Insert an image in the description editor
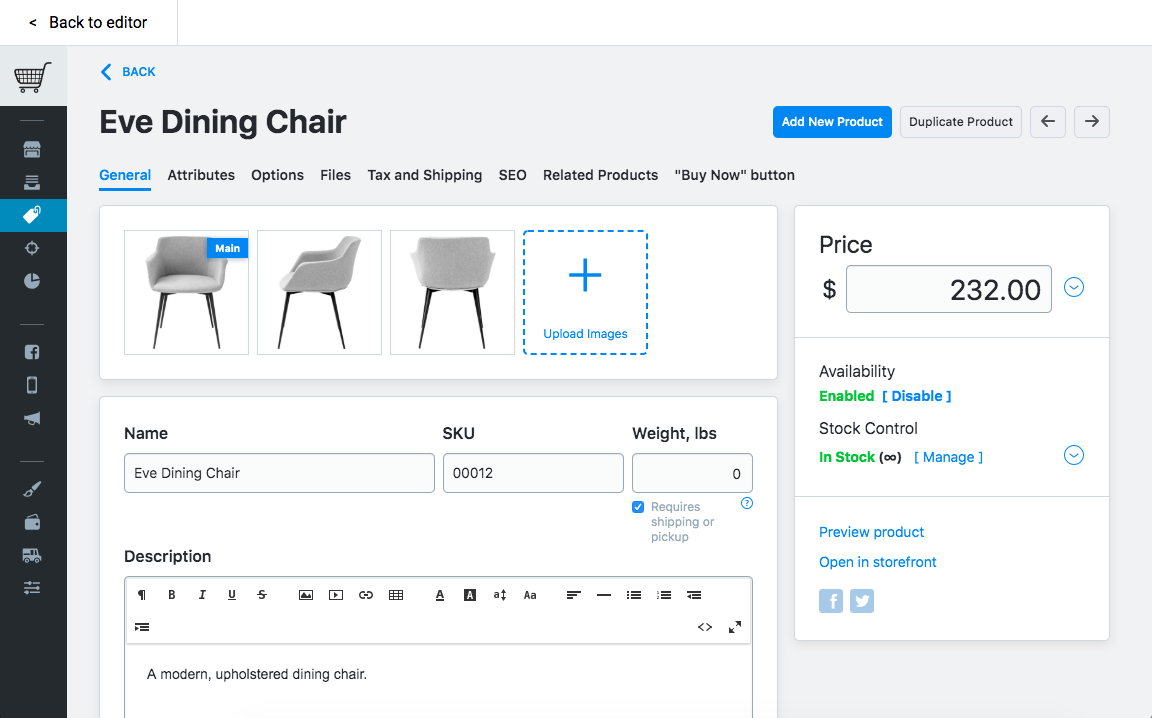 306,594
